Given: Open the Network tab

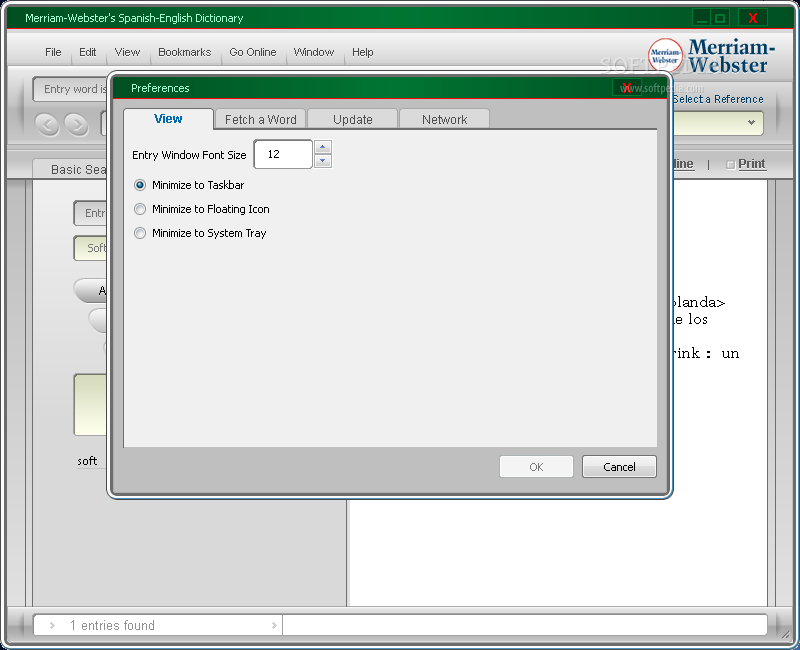Looking at the screenshot, I should 444,119.
